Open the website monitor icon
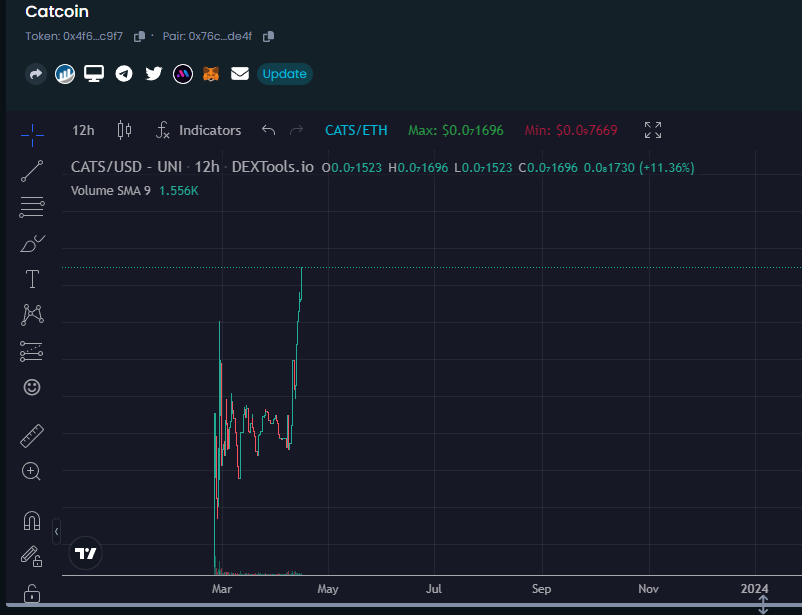 tap(94, 74)
